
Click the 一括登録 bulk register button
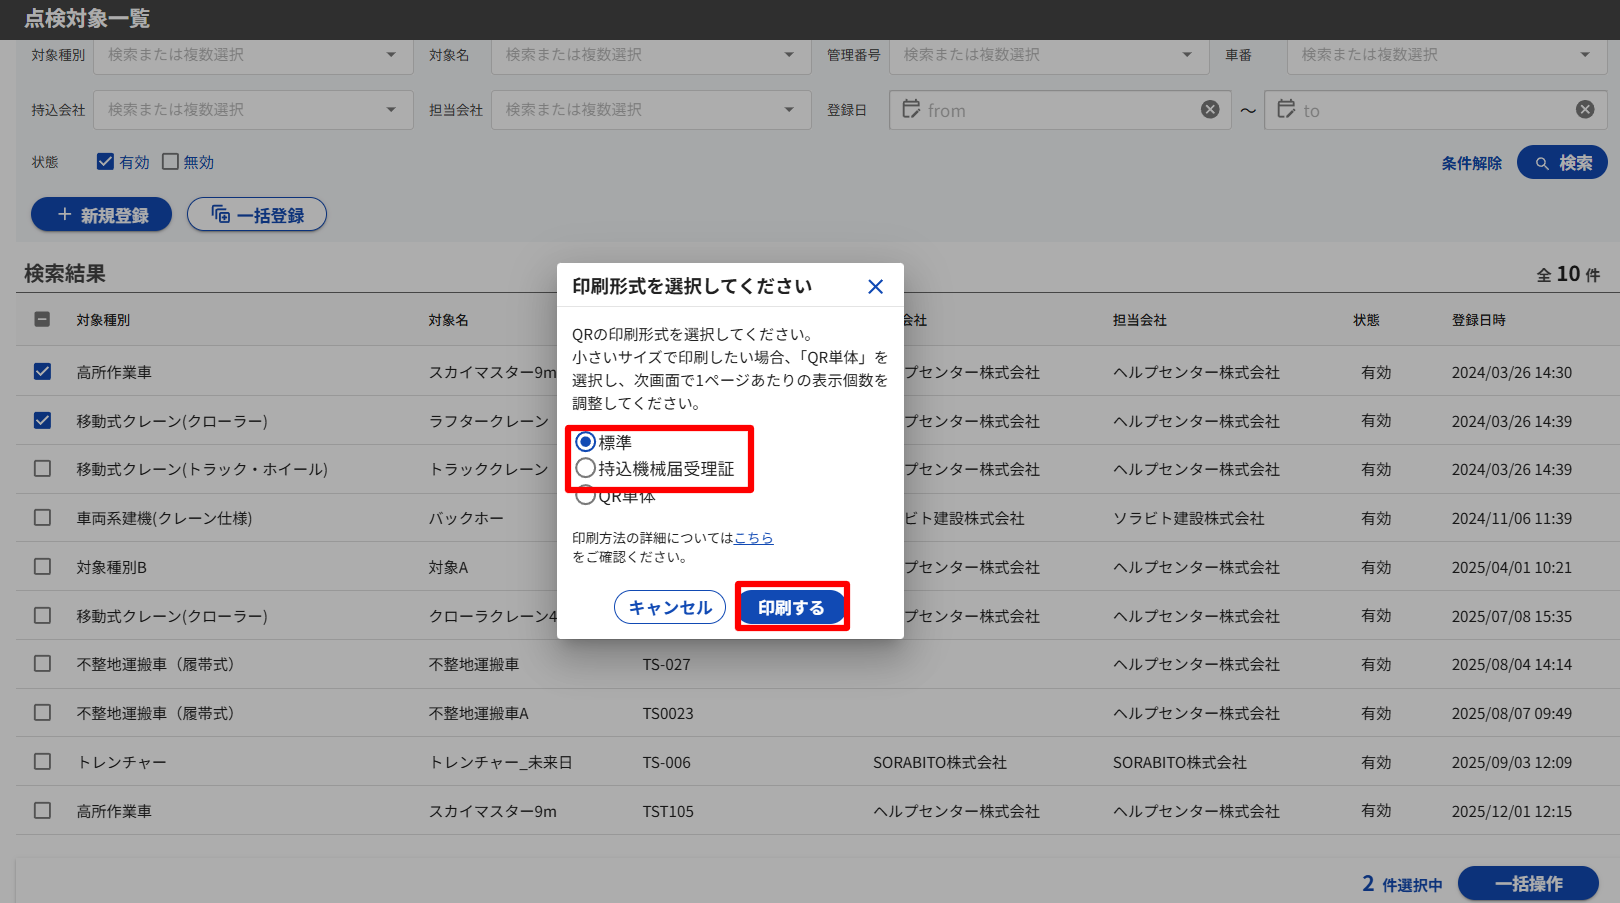coord(257,215)
